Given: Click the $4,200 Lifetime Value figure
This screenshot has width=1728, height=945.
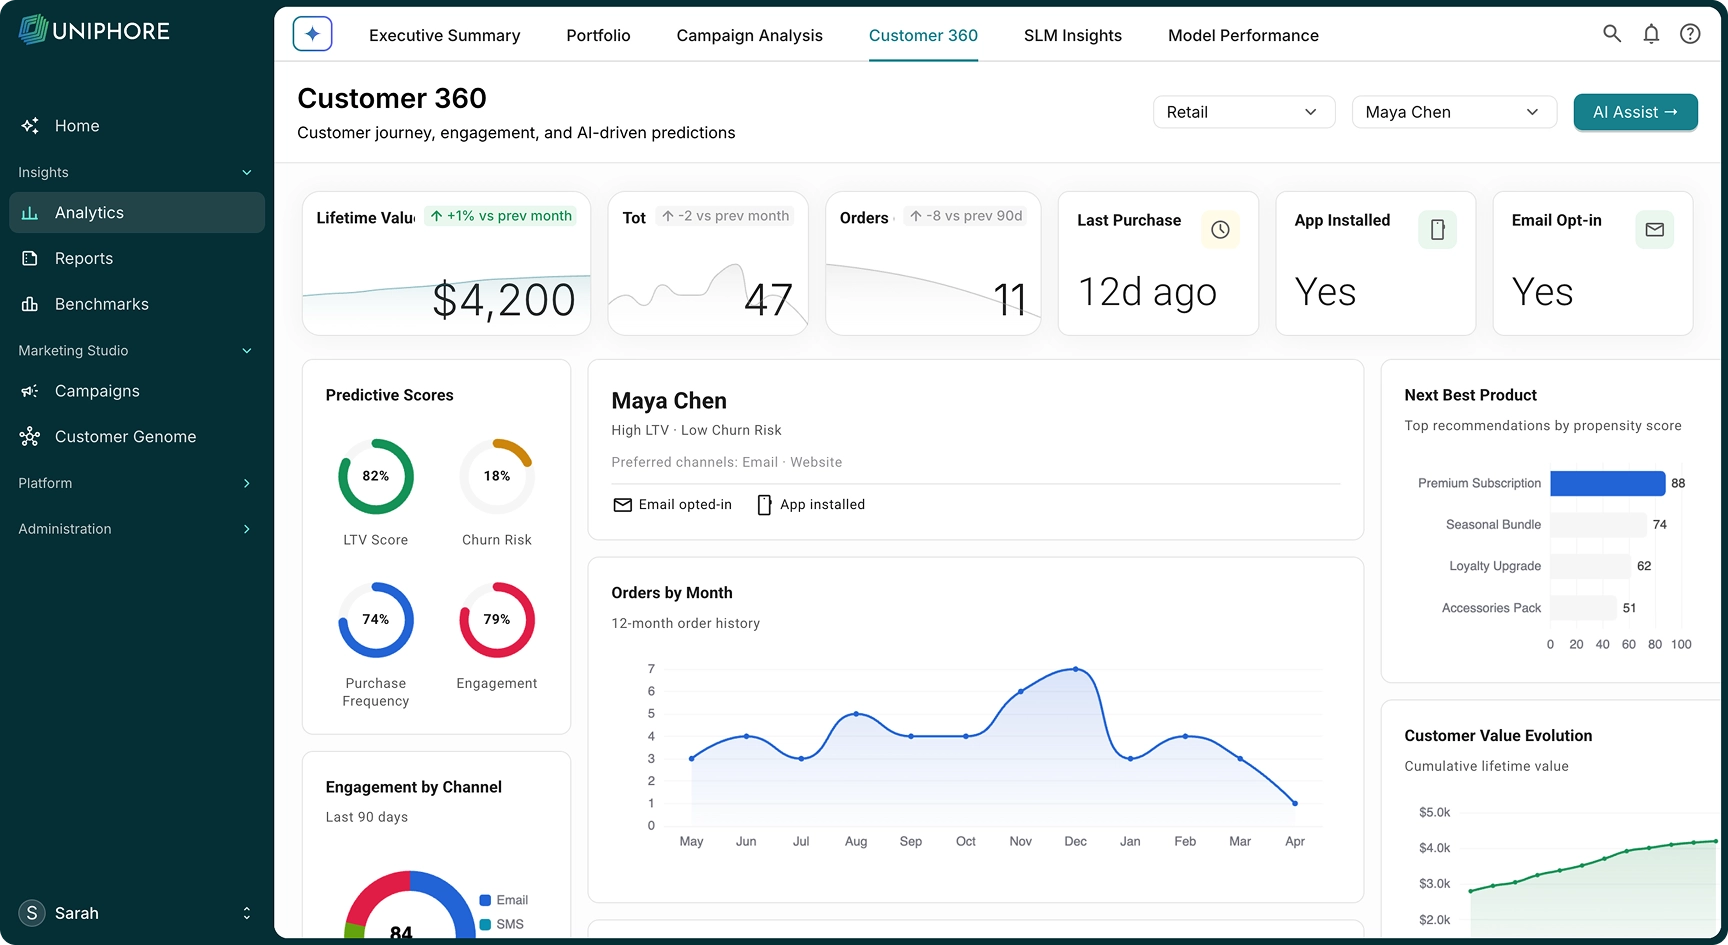Looking at the screenshot, I should coord(503,300).
